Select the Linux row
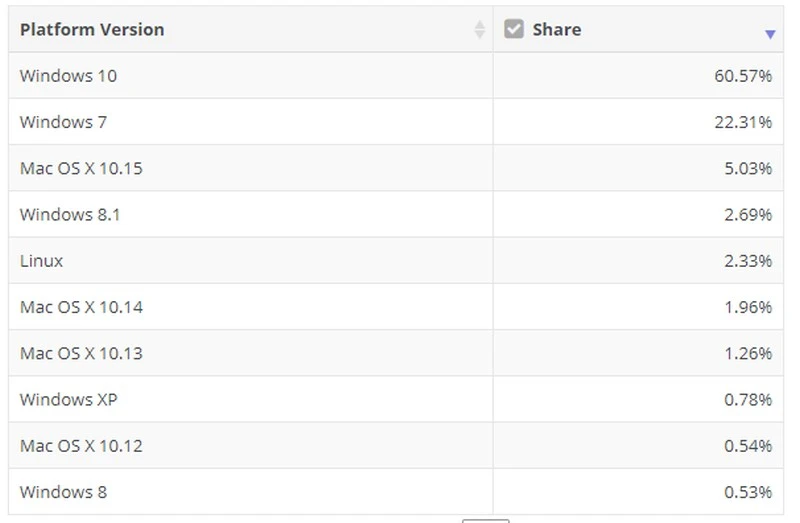Screen dimensions: 800x523 pos(396,261)
